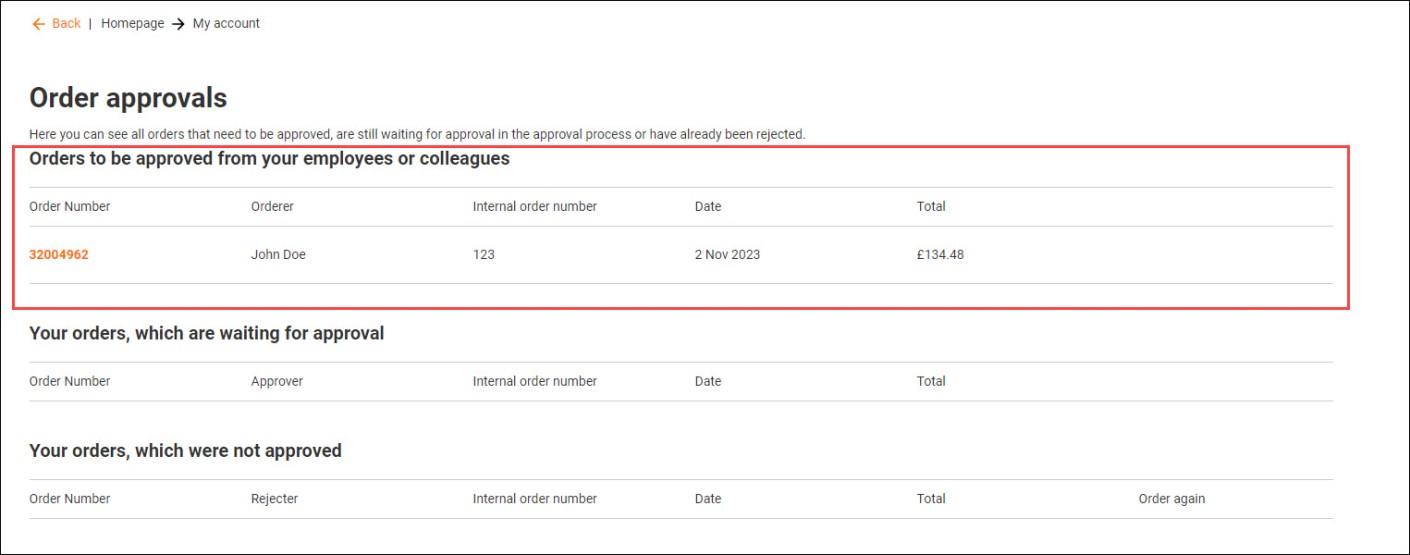The height and width of the screenshot is (555, 1410).
Task: Go to Homepage via breadcrumb
Action: coord(132,24)
